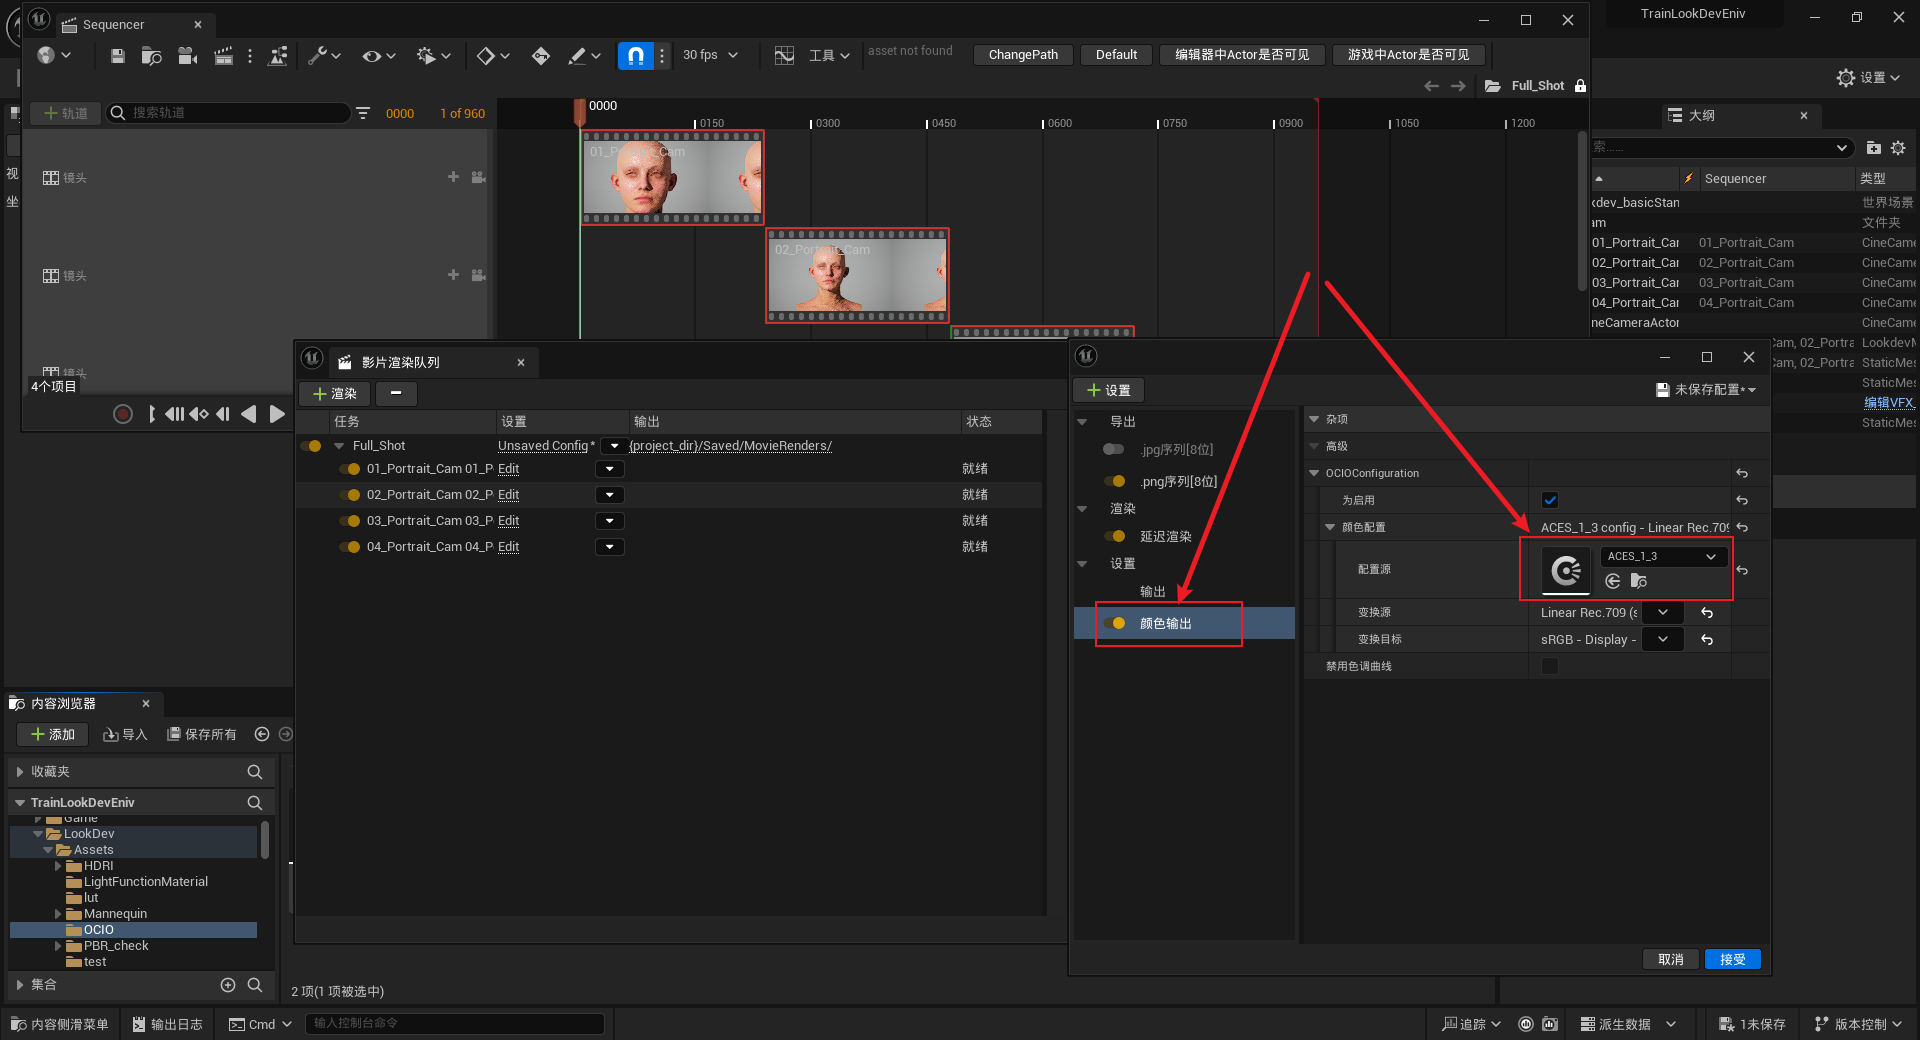Uncheck the 为启用 checkbox
Image resolution: width=1920 pixels, height=1040 pixels.
point(1550,500)
